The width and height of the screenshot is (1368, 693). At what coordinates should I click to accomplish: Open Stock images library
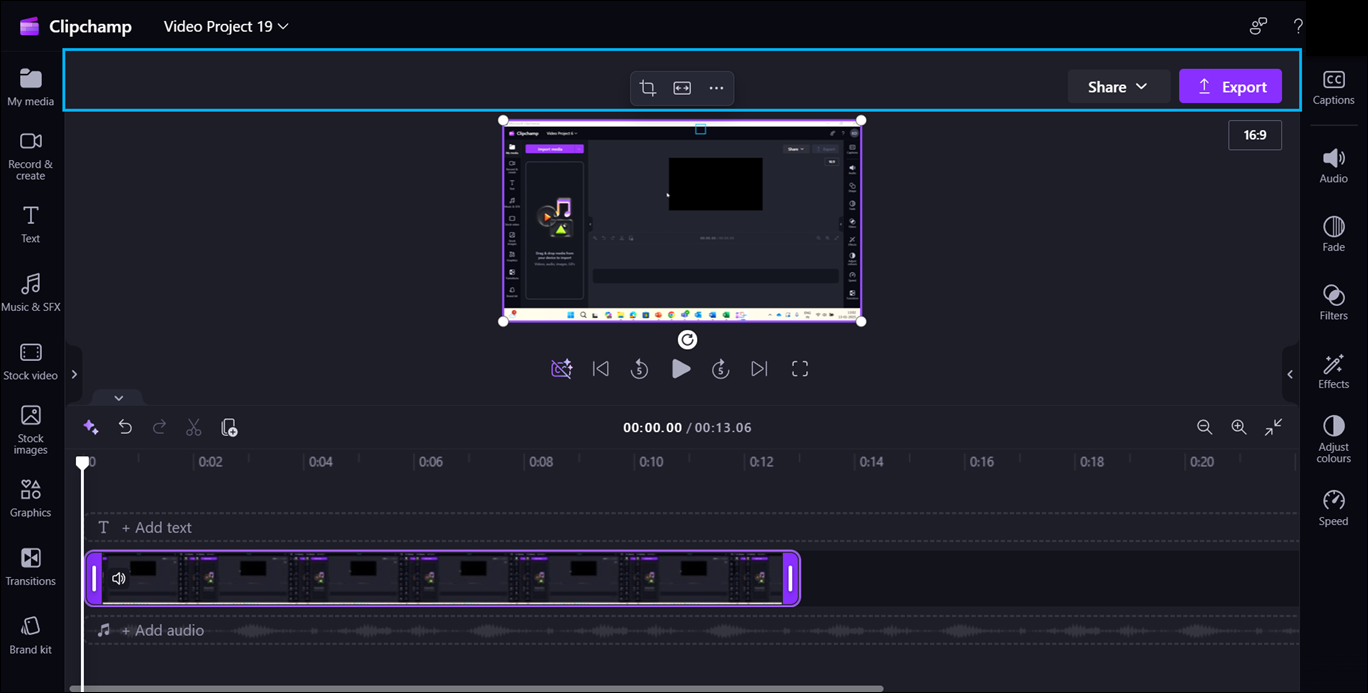point(30,430)
